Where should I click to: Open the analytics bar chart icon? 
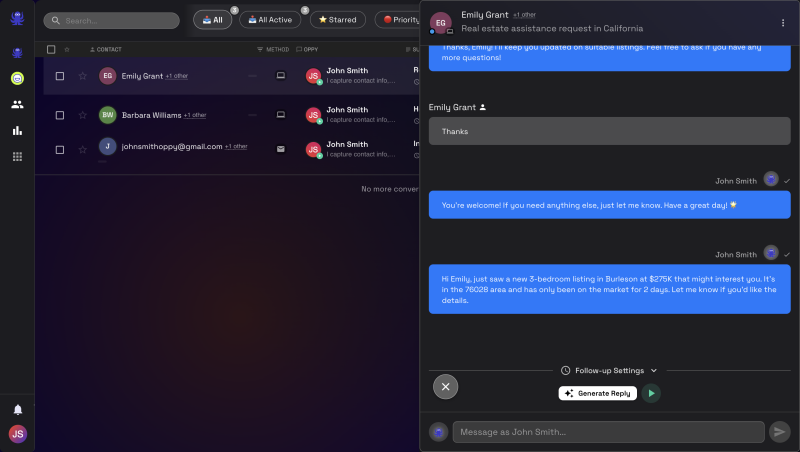tap(17, 131)
